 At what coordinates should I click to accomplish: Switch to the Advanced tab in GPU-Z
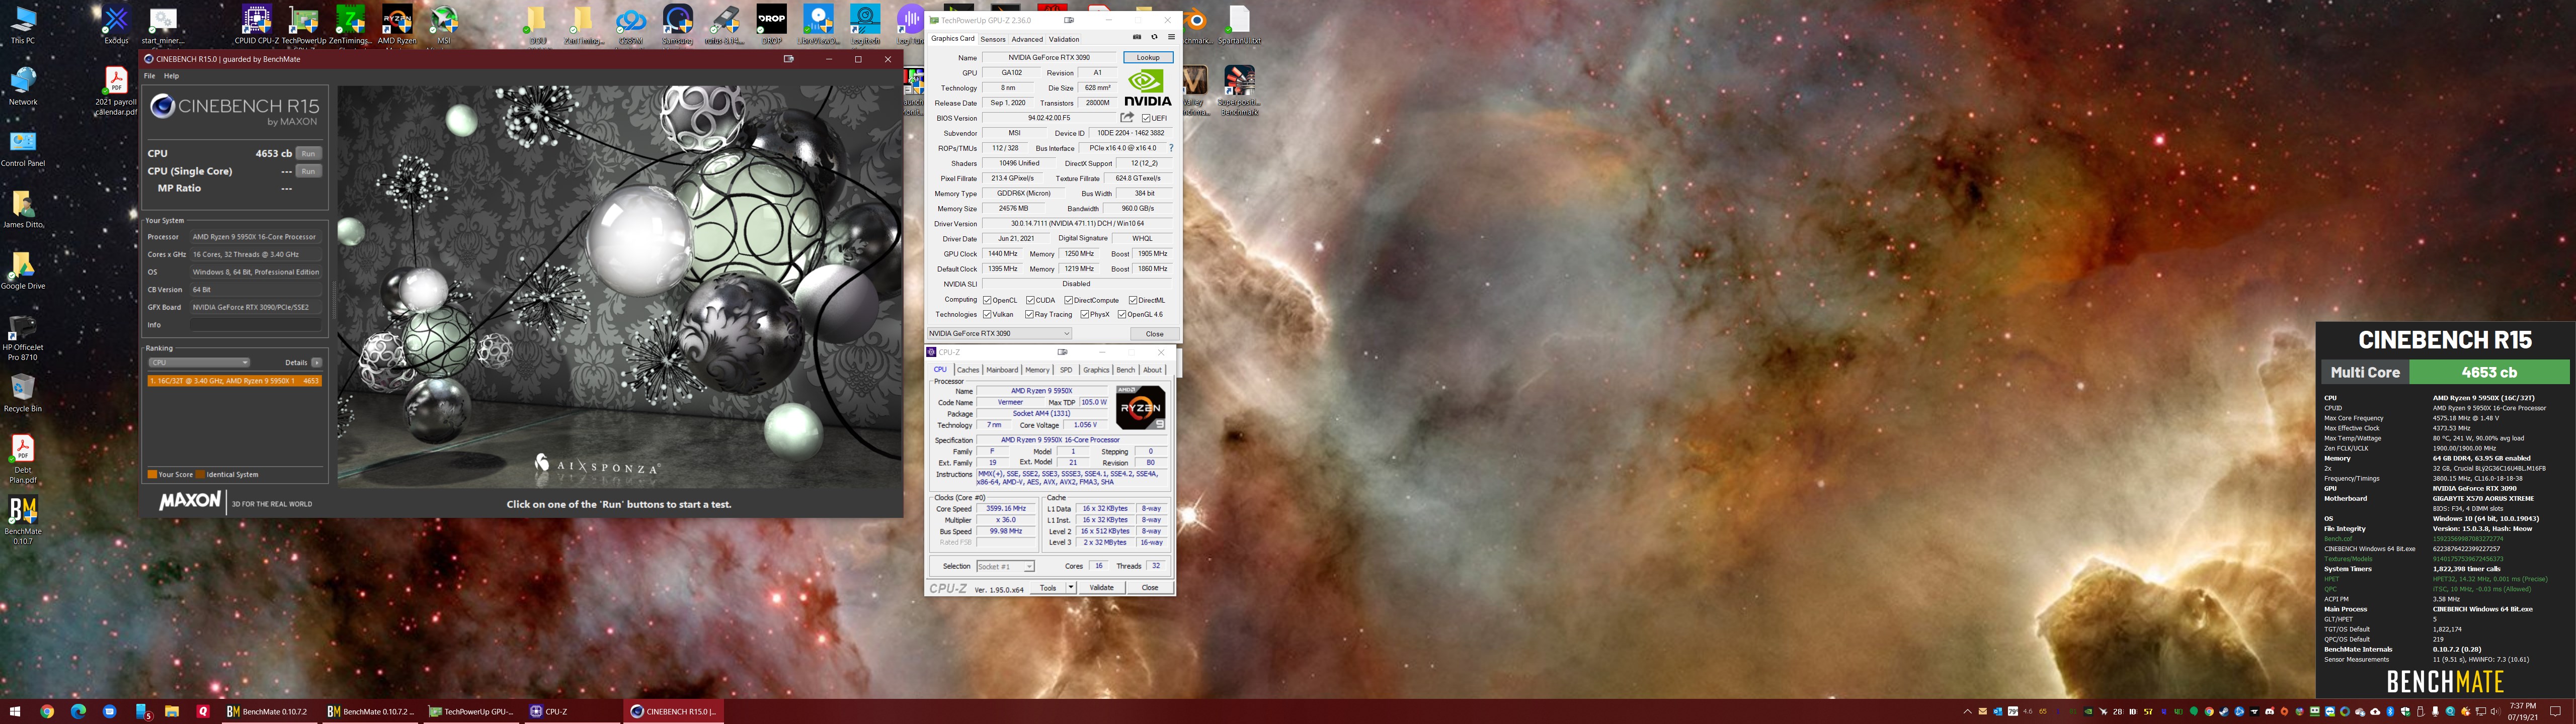(1026, 39)
